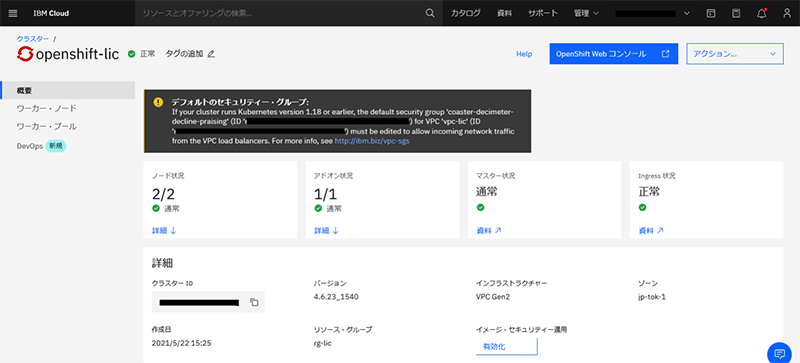Click the openshift-lic cluster title
The height and width of the screenshot is (363, 800).
(78, 54)
